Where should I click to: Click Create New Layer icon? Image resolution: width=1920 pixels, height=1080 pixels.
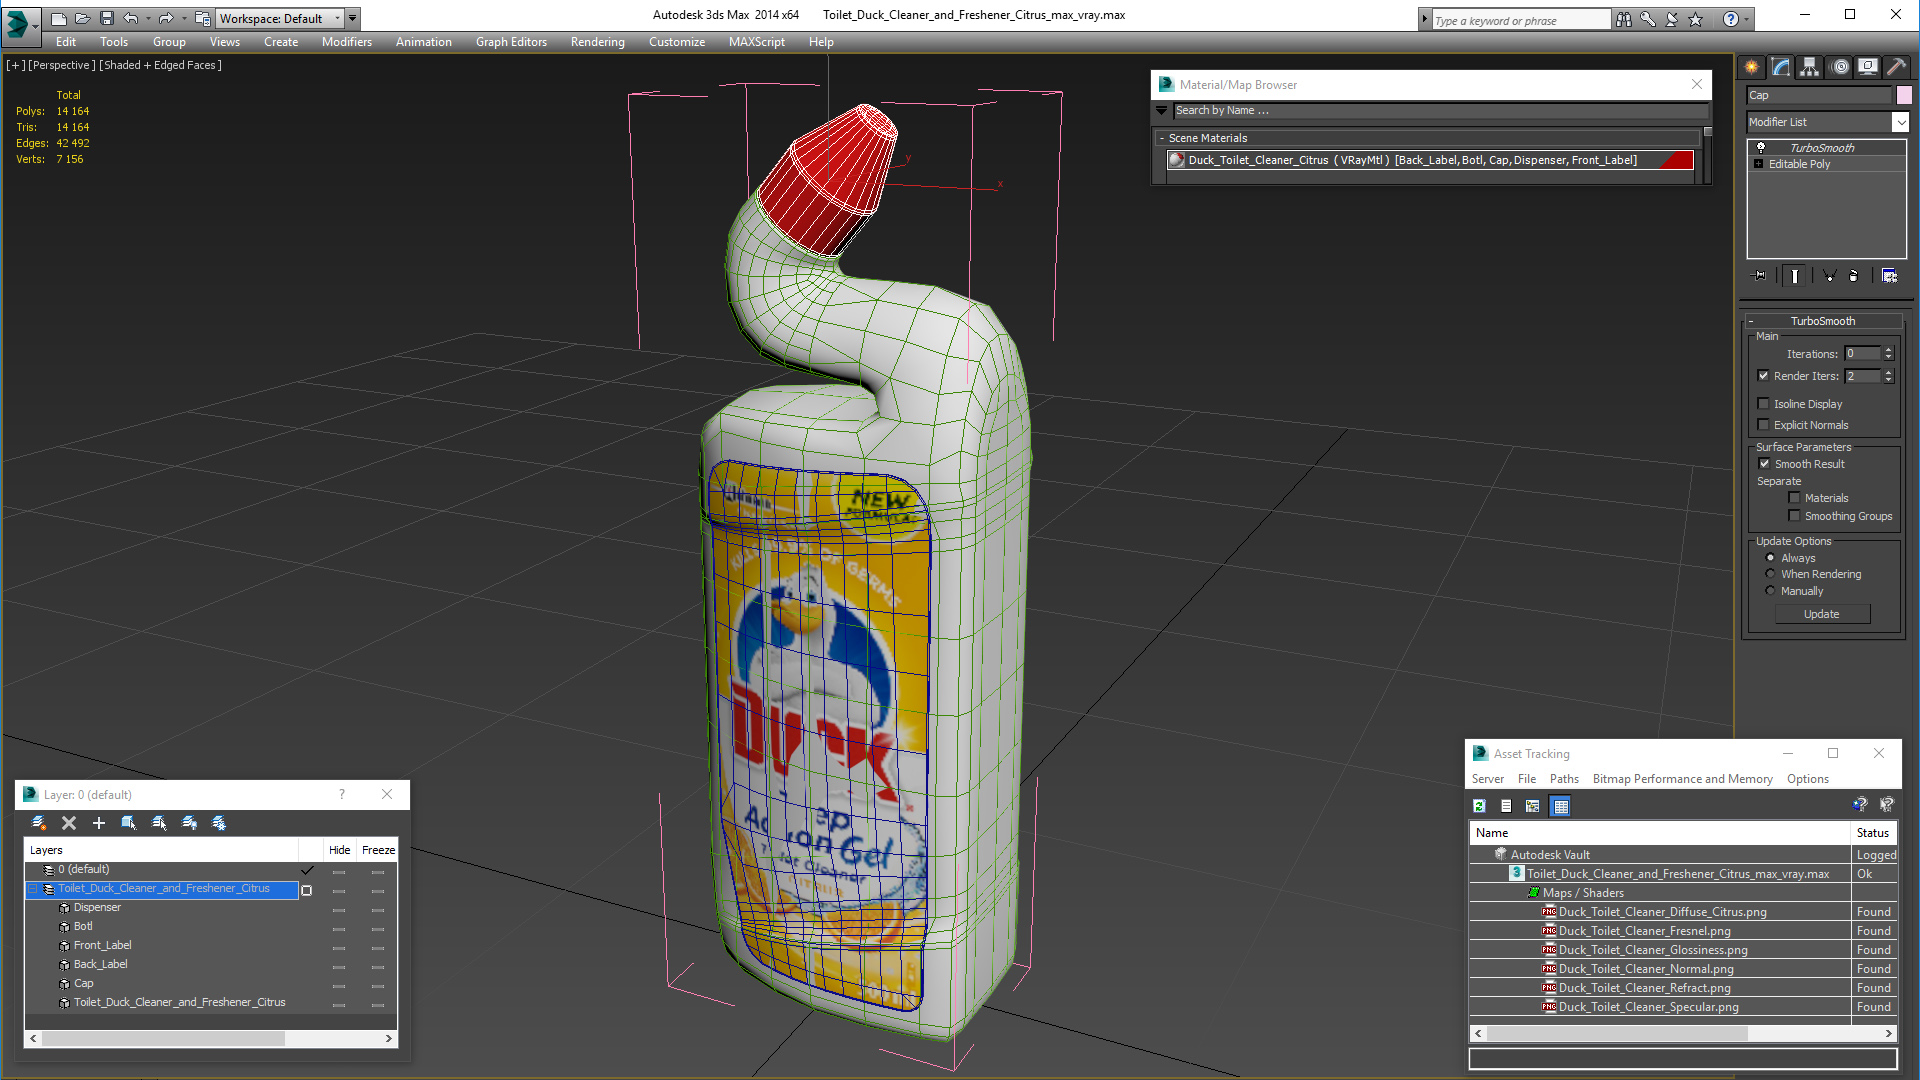point(39,823)
